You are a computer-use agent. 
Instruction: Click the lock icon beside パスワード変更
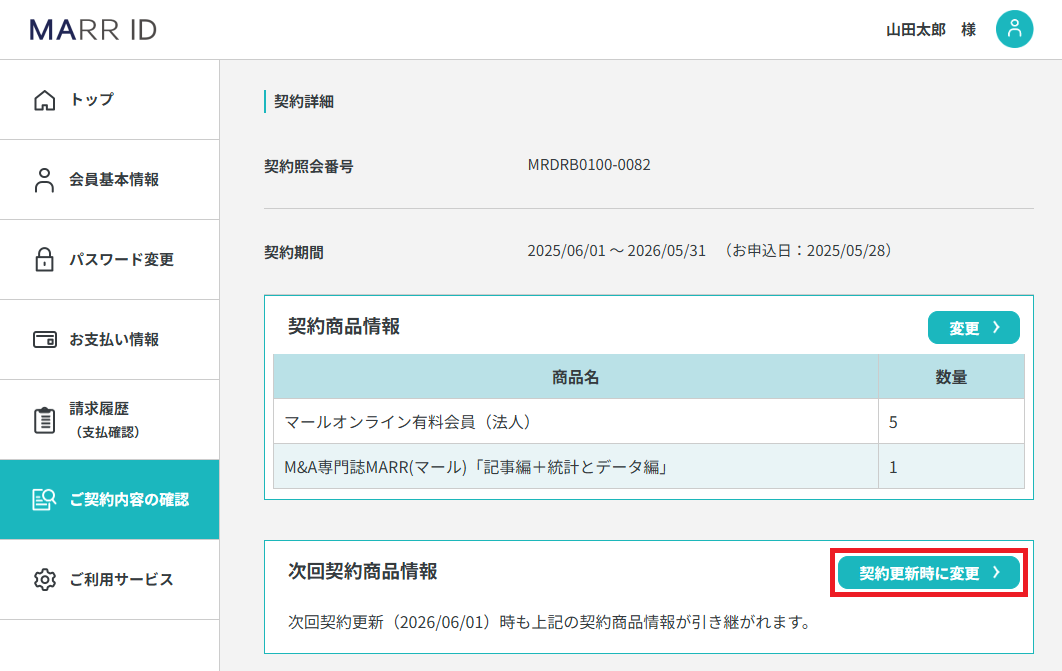coord(45,259)
